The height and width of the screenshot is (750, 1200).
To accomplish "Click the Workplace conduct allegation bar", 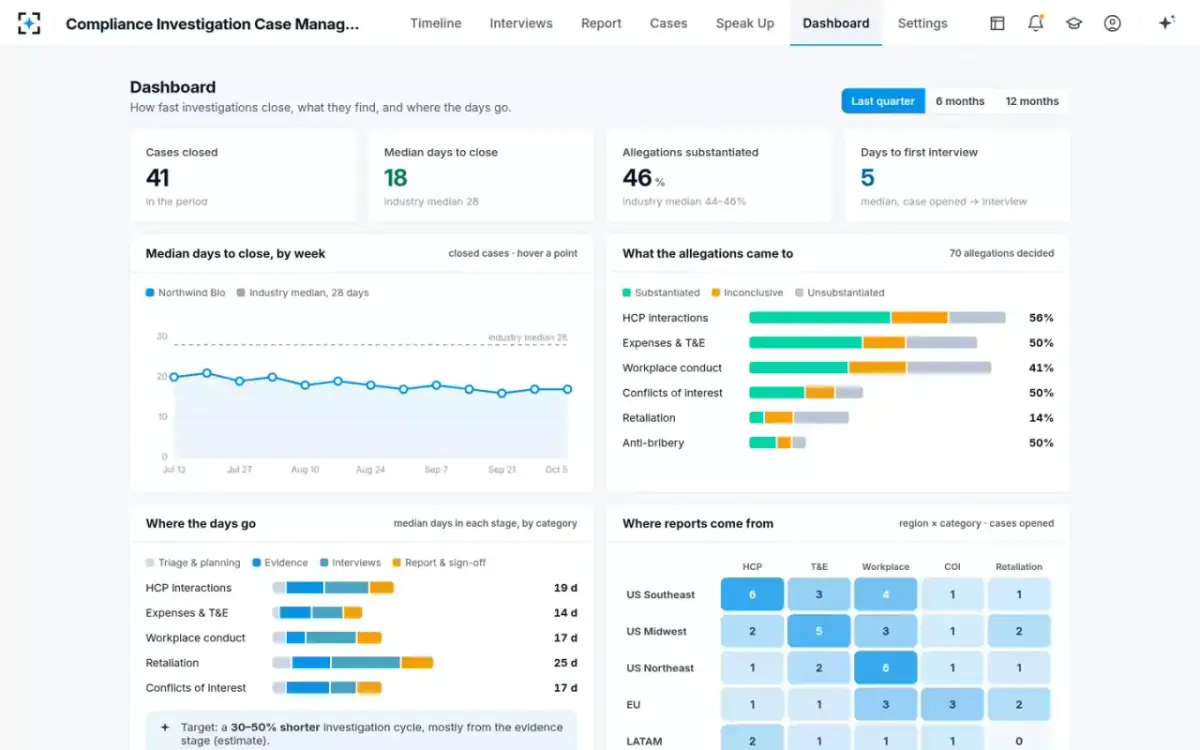I will tap(870, 368).
